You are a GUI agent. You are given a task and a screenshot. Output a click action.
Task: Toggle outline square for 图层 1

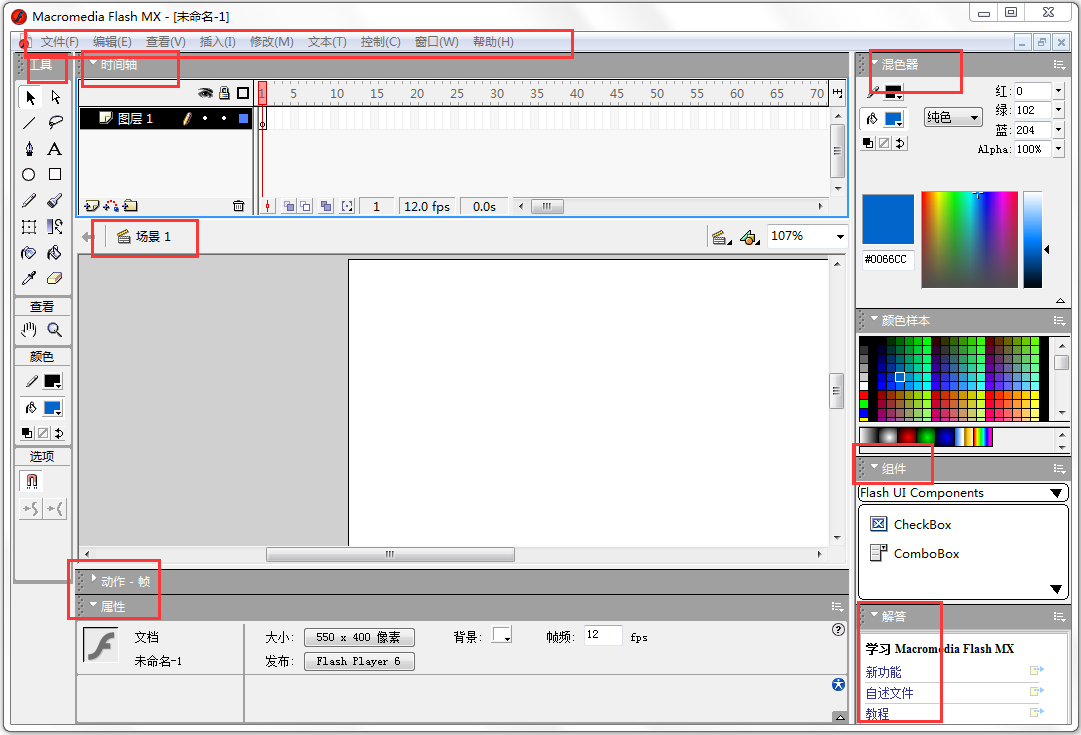(243, 119)
